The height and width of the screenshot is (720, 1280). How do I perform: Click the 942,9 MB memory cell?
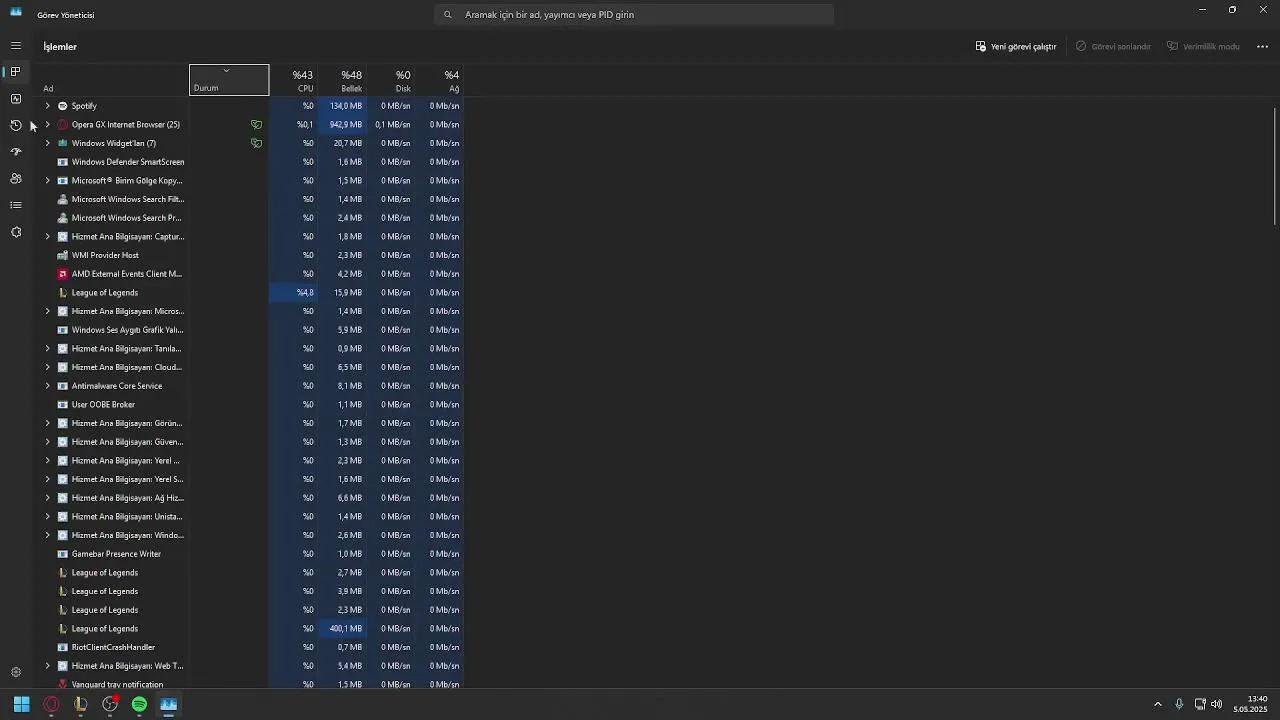342,125
